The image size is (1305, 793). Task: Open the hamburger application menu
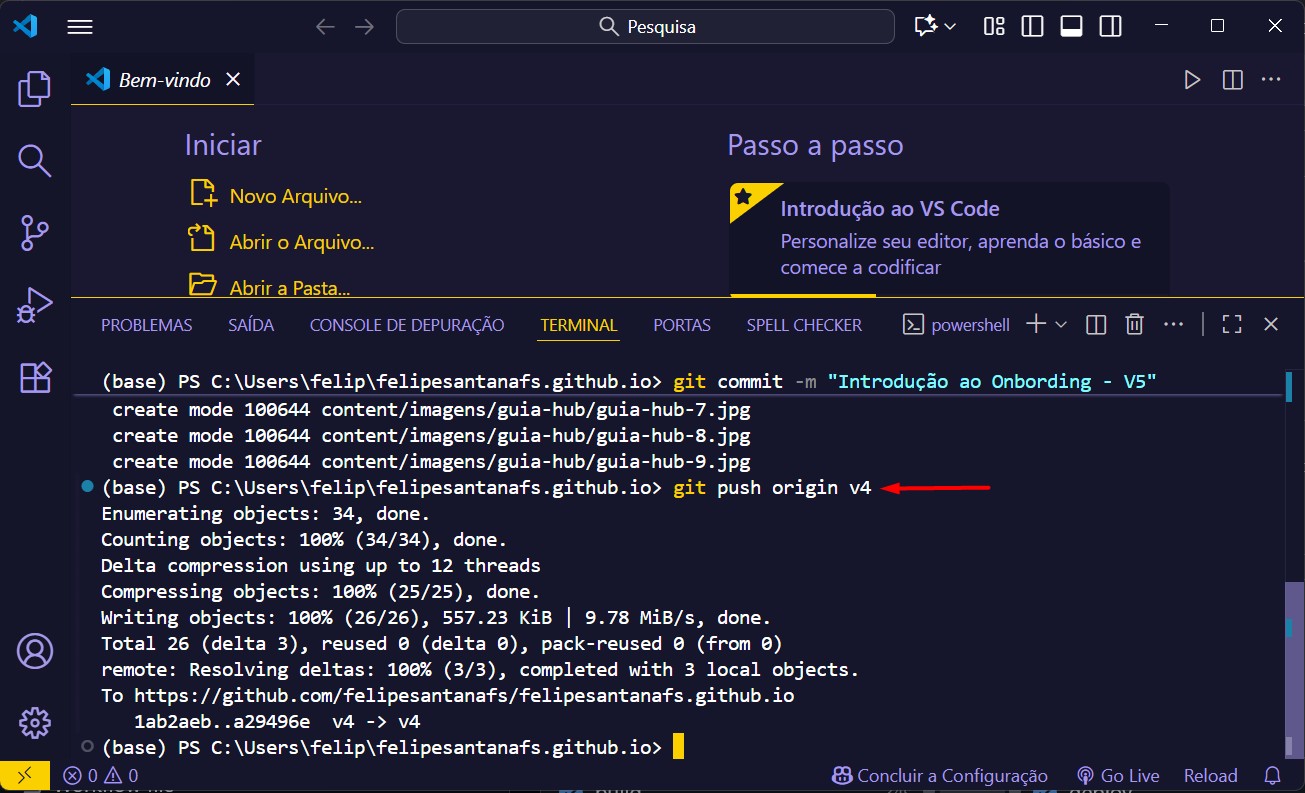click(x=80, y=27)
